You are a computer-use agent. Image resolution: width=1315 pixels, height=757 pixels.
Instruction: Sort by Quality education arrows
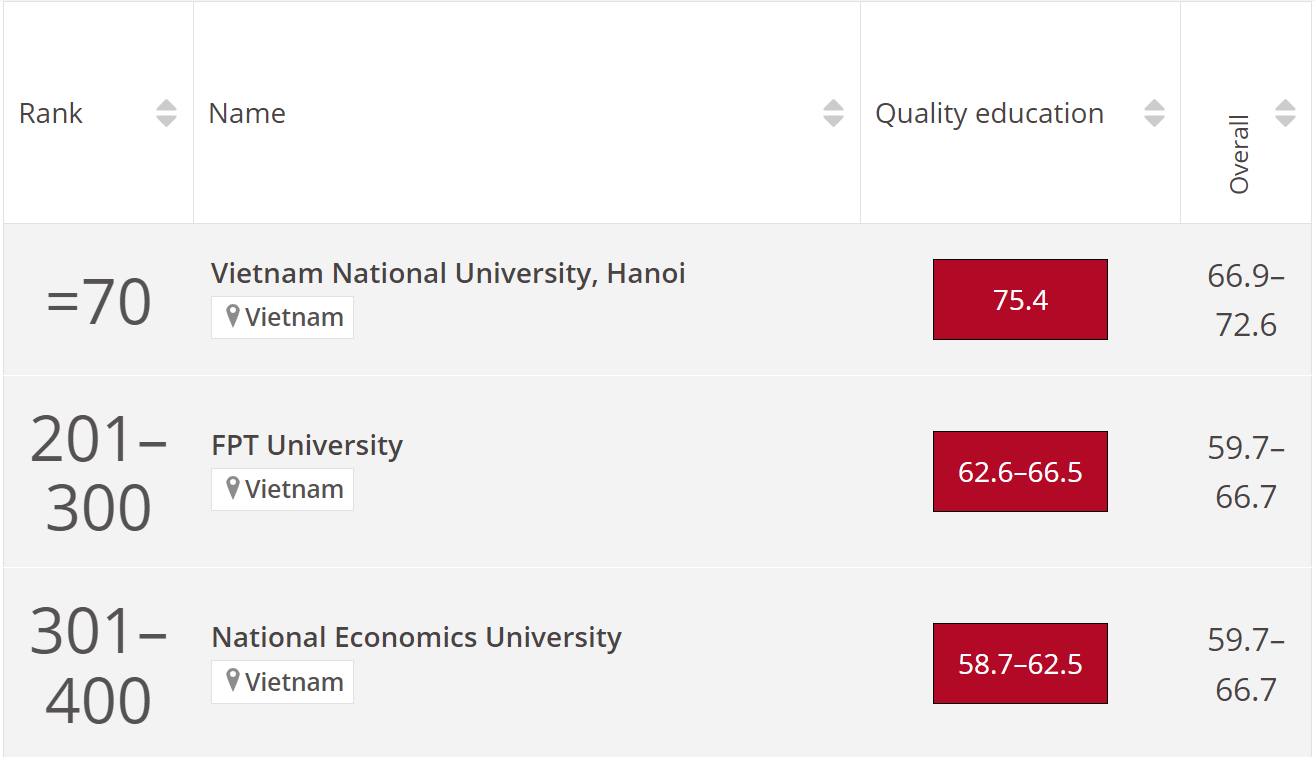tap(1154, 113)
